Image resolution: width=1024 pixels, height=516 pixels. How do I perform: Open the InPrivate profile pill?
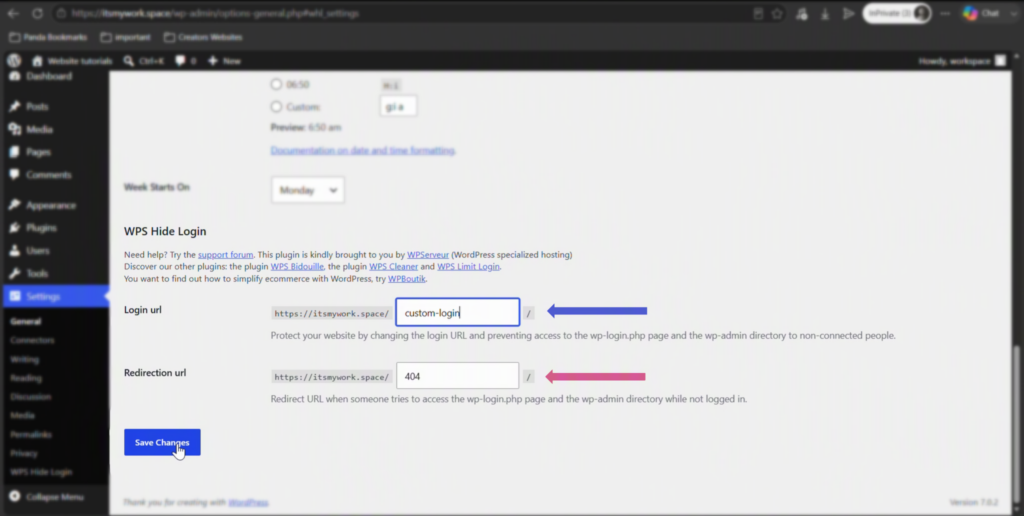point(897,13)
